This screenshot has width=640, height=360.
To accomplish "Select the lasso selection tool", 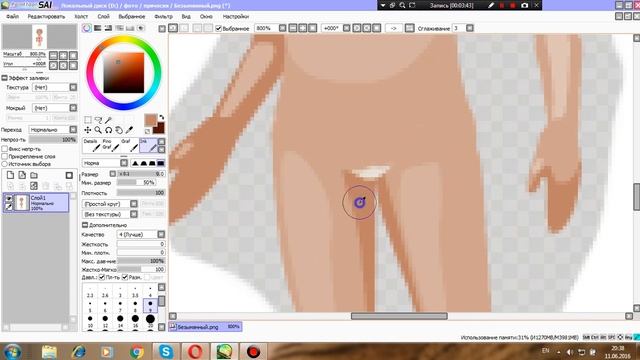I will [x=98, y=120].
